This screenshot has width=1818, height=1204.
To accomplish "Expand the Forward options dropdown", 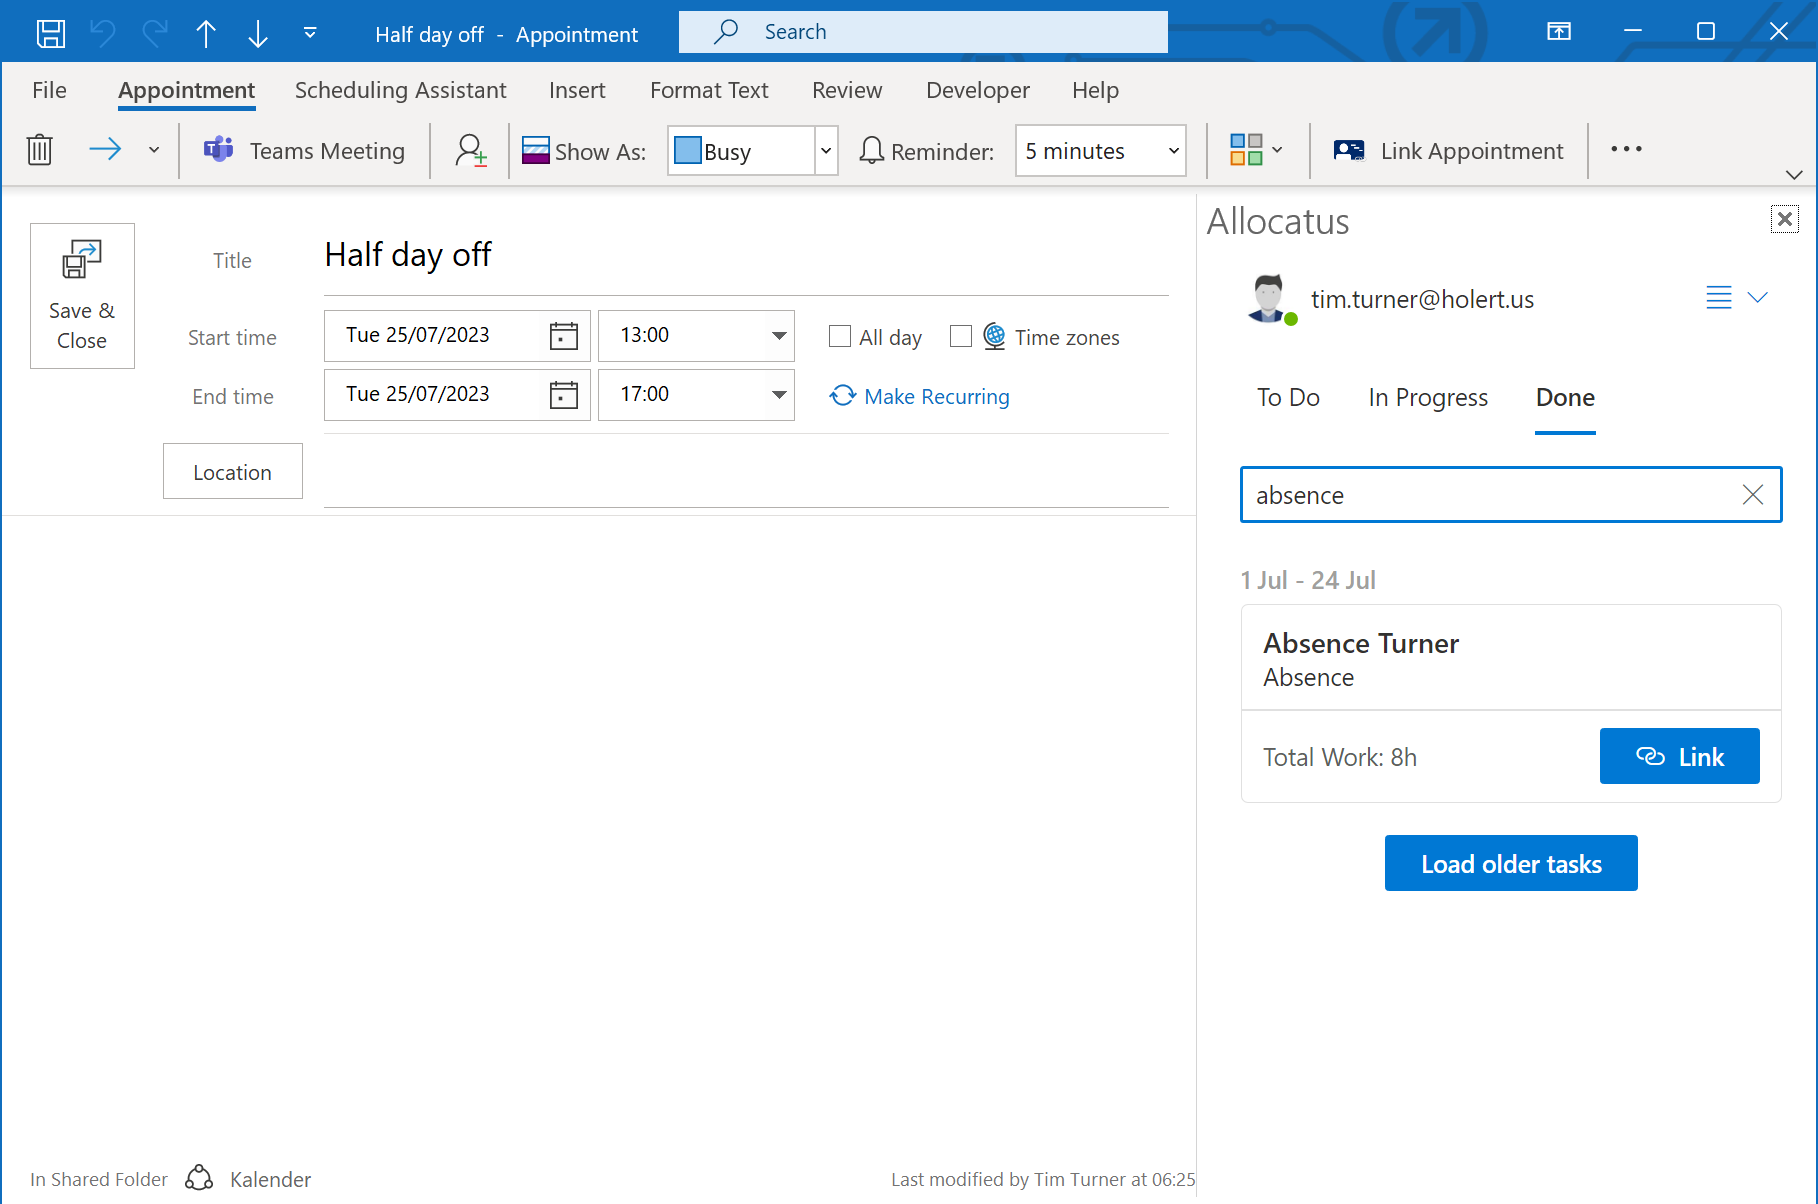I will coord(154,150).
